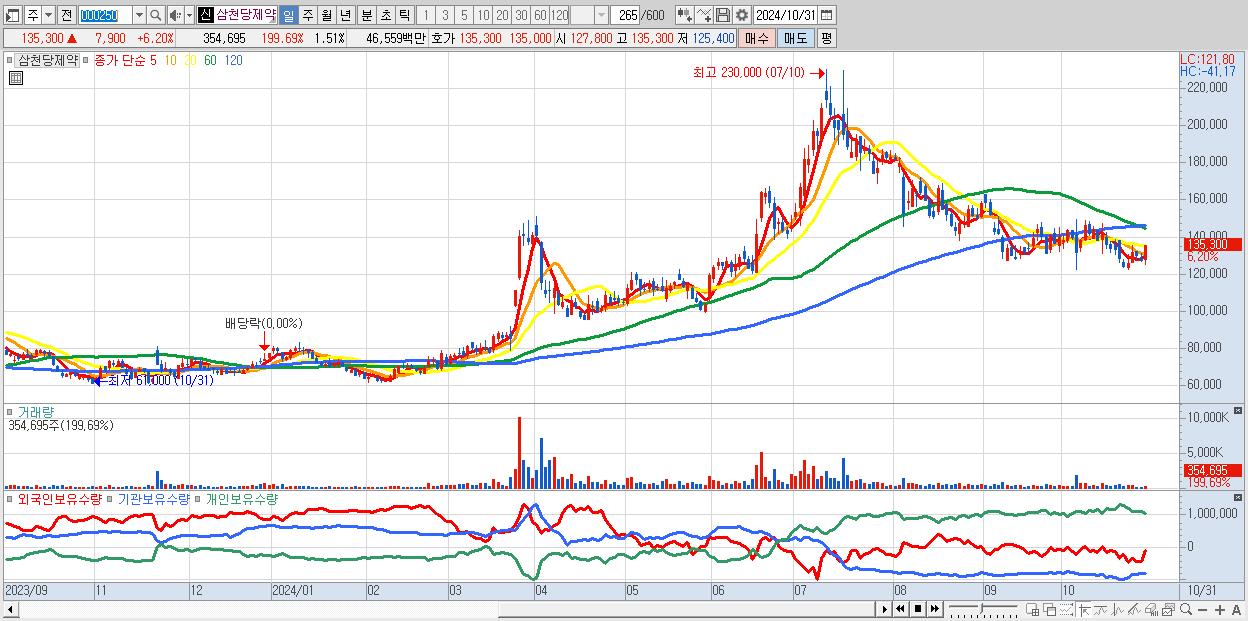Open the stock code history dropdown
1248x621 pixels.
click(x=139, y=15)
